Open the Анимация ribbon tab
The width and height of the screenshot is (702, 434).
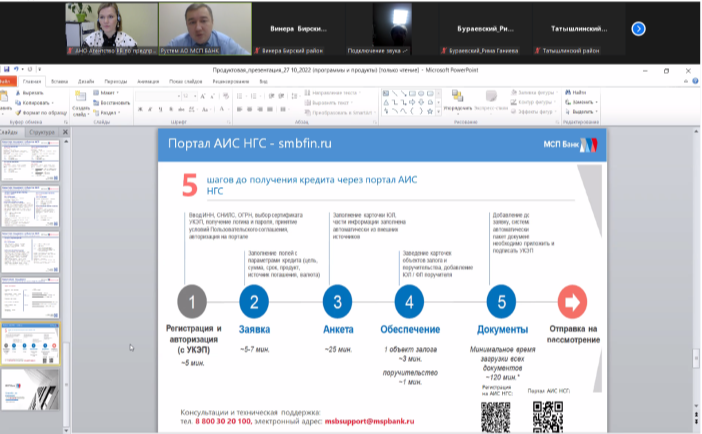pyautogui.click(x=148, y=82)
